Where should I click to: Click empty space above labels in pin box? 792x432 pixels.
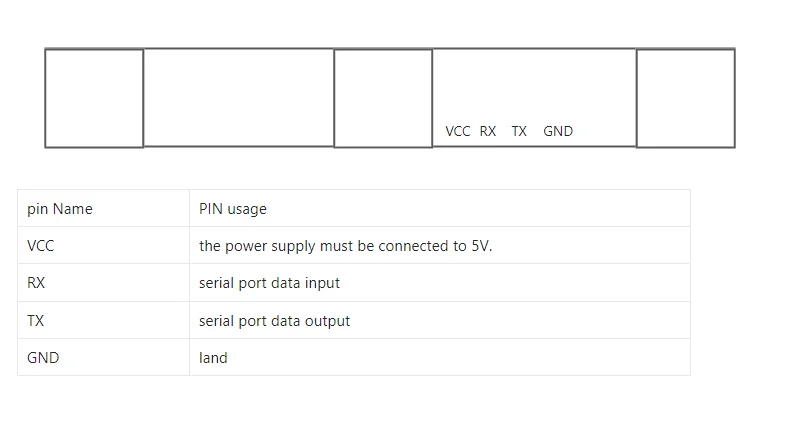[x=534, y=85]
